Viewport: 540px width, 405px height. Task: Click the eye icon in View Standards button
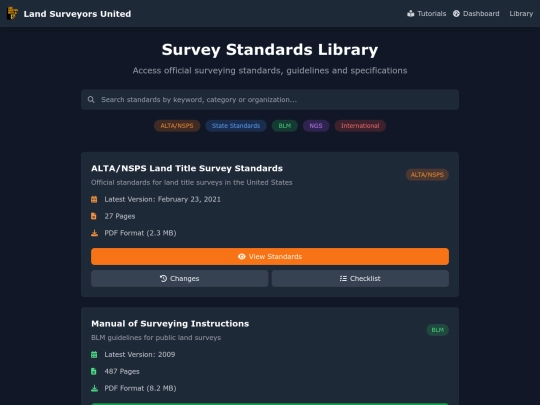coord(242,257)
